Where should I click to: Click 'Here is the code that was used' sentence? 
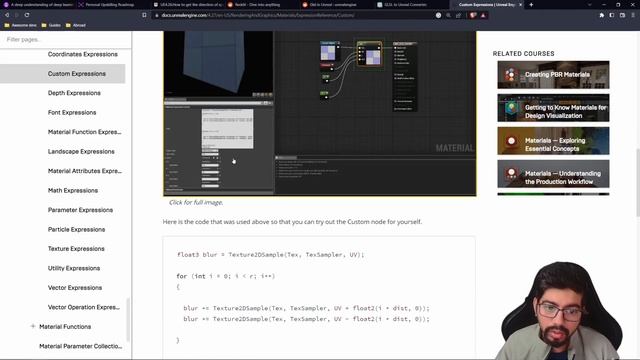point(292,222)
